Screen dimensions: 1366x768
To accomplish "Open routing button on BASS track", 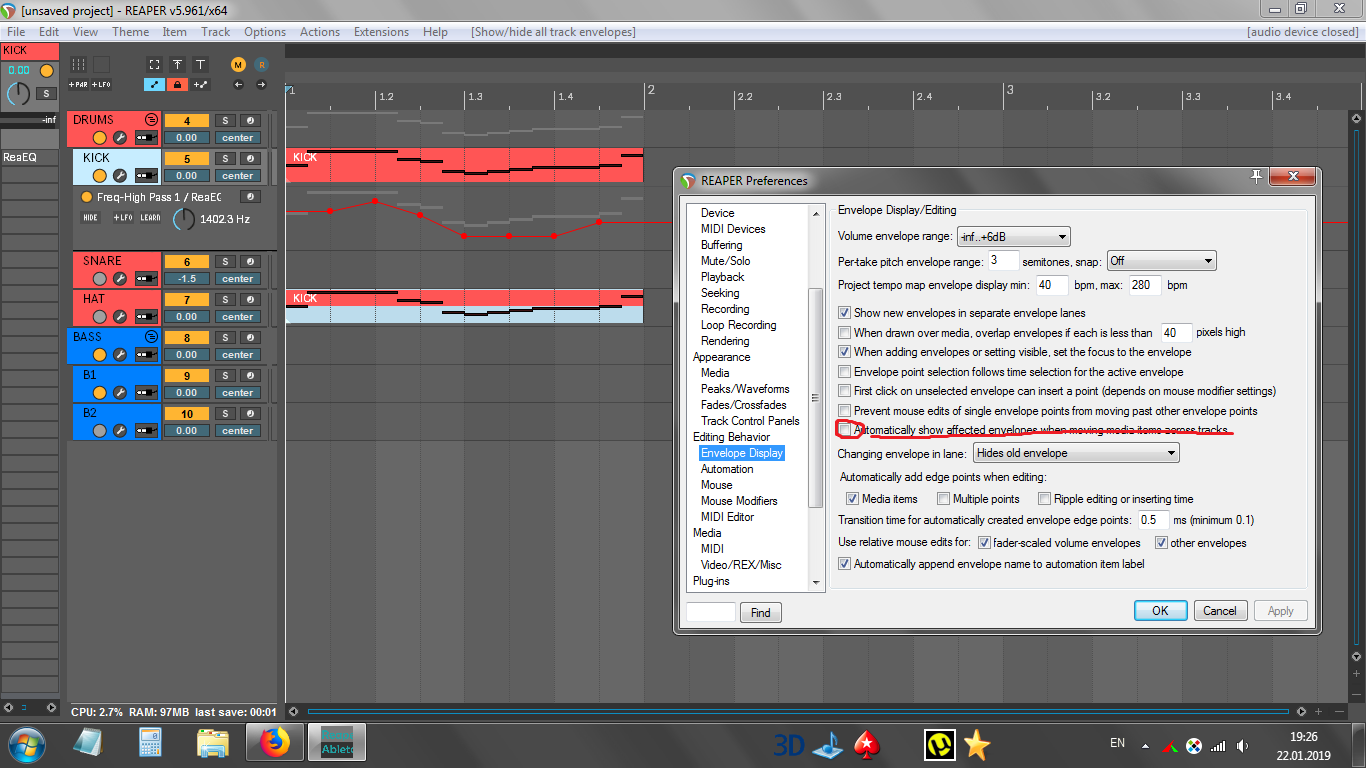I will (x=147, y=355).
